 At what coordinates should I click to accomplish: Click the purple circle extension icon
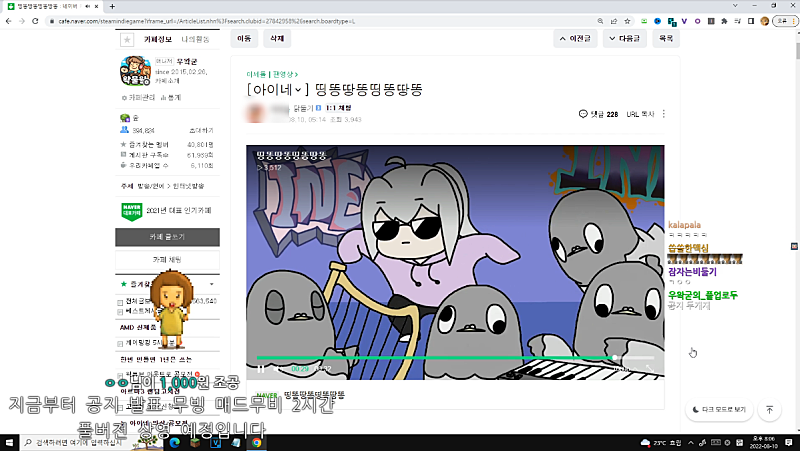point(697,21)
